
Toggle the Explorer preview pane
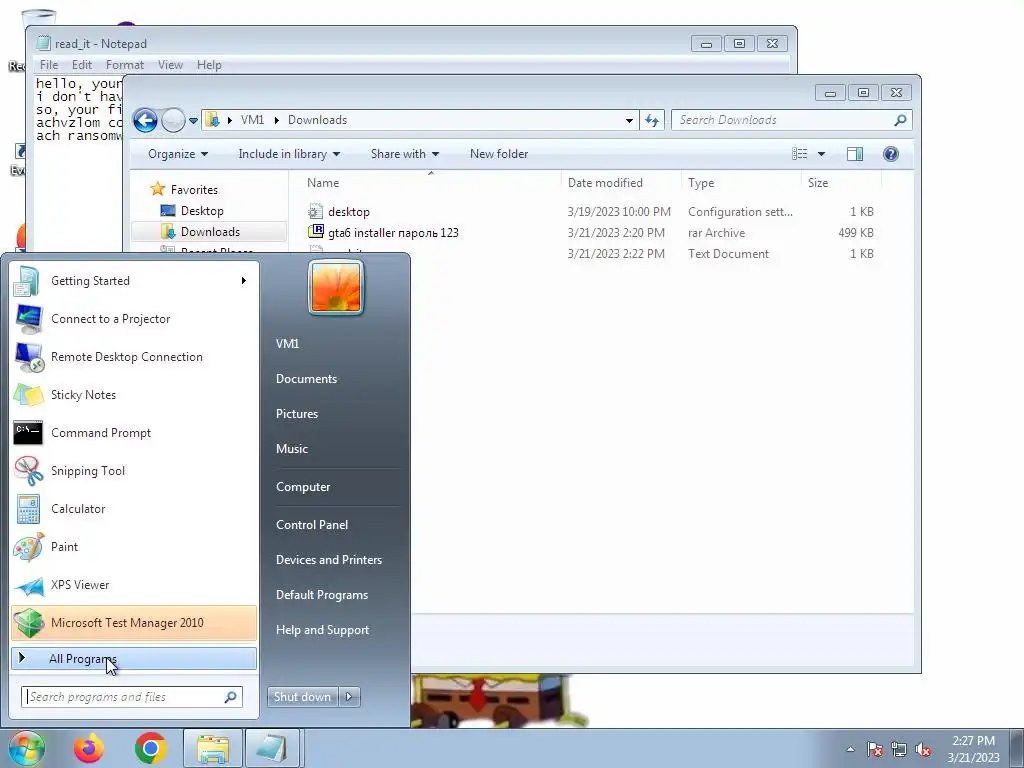coord(855,154)
